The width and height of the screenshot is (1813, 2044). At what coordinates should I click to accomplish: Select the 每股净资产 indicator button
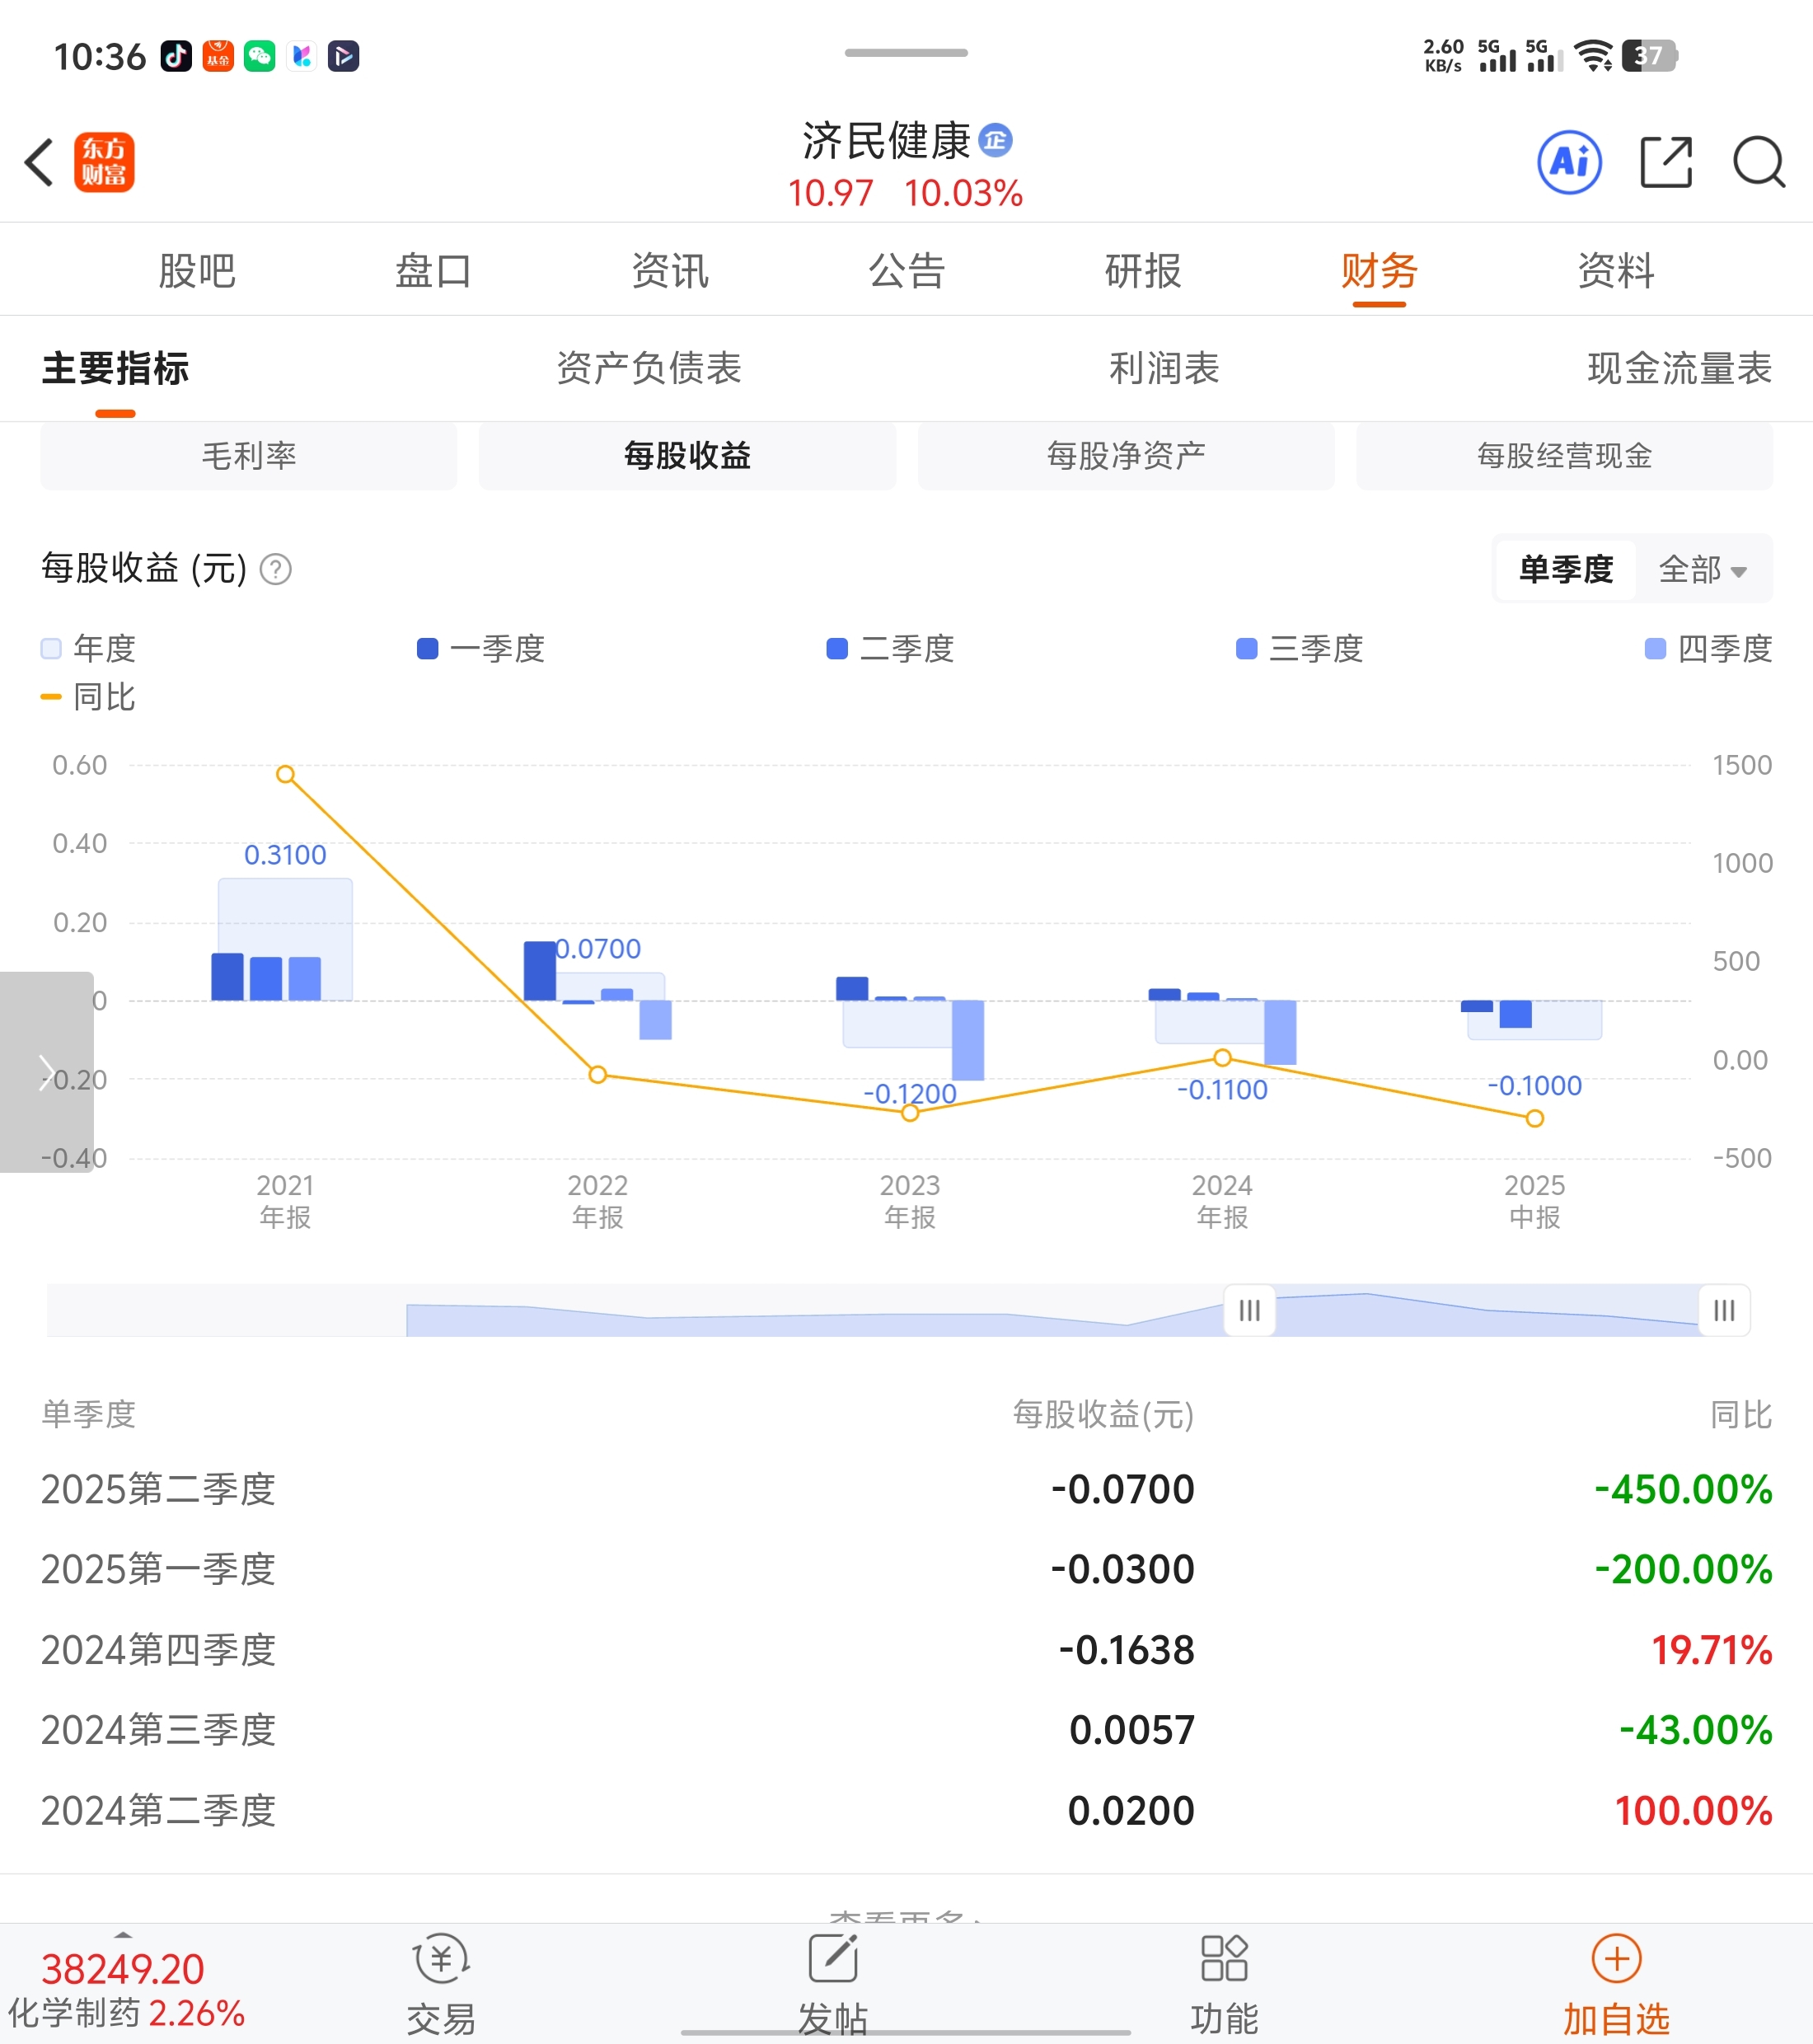coord(1126,456)
